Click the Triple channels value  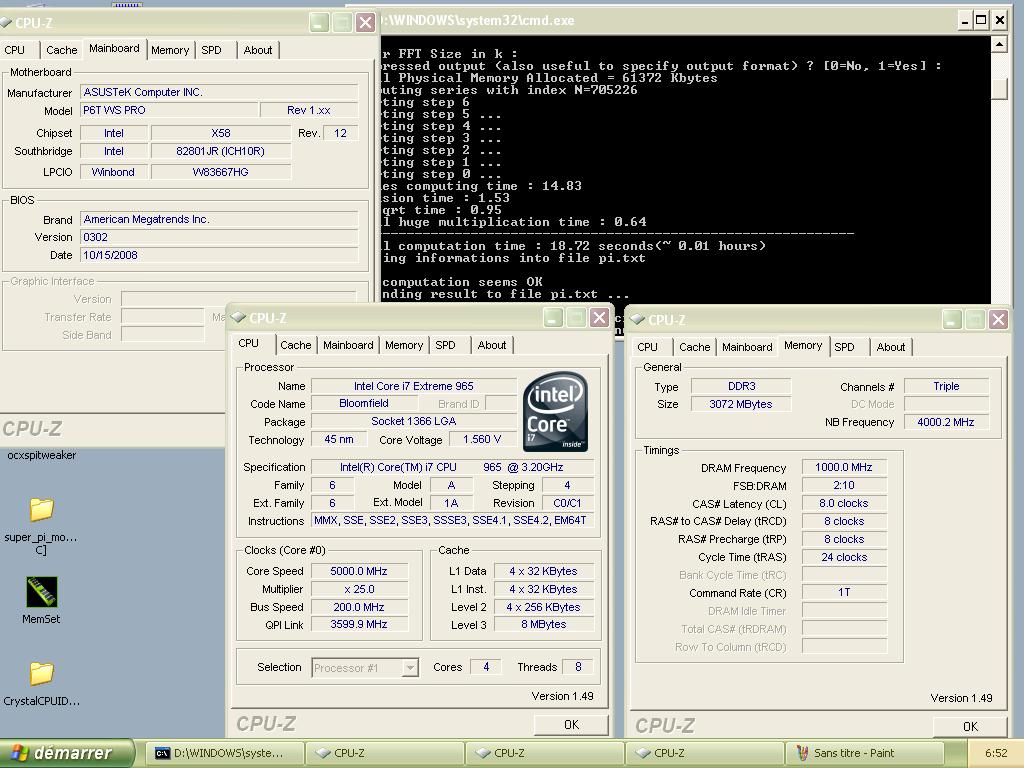click(946, 386)
